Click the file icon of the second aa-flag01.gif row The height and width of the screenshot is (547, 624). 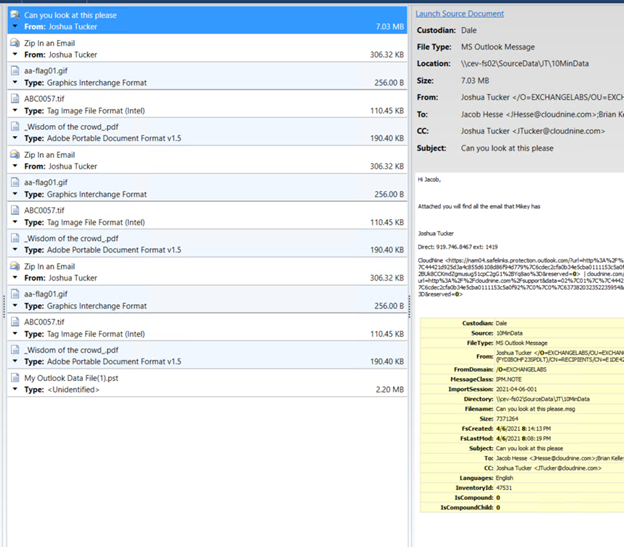tap(15, 182)
